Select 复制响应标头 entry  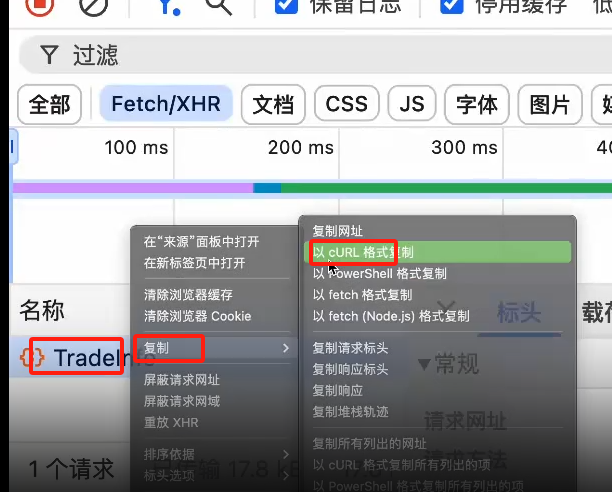click(x=350, y=369)
